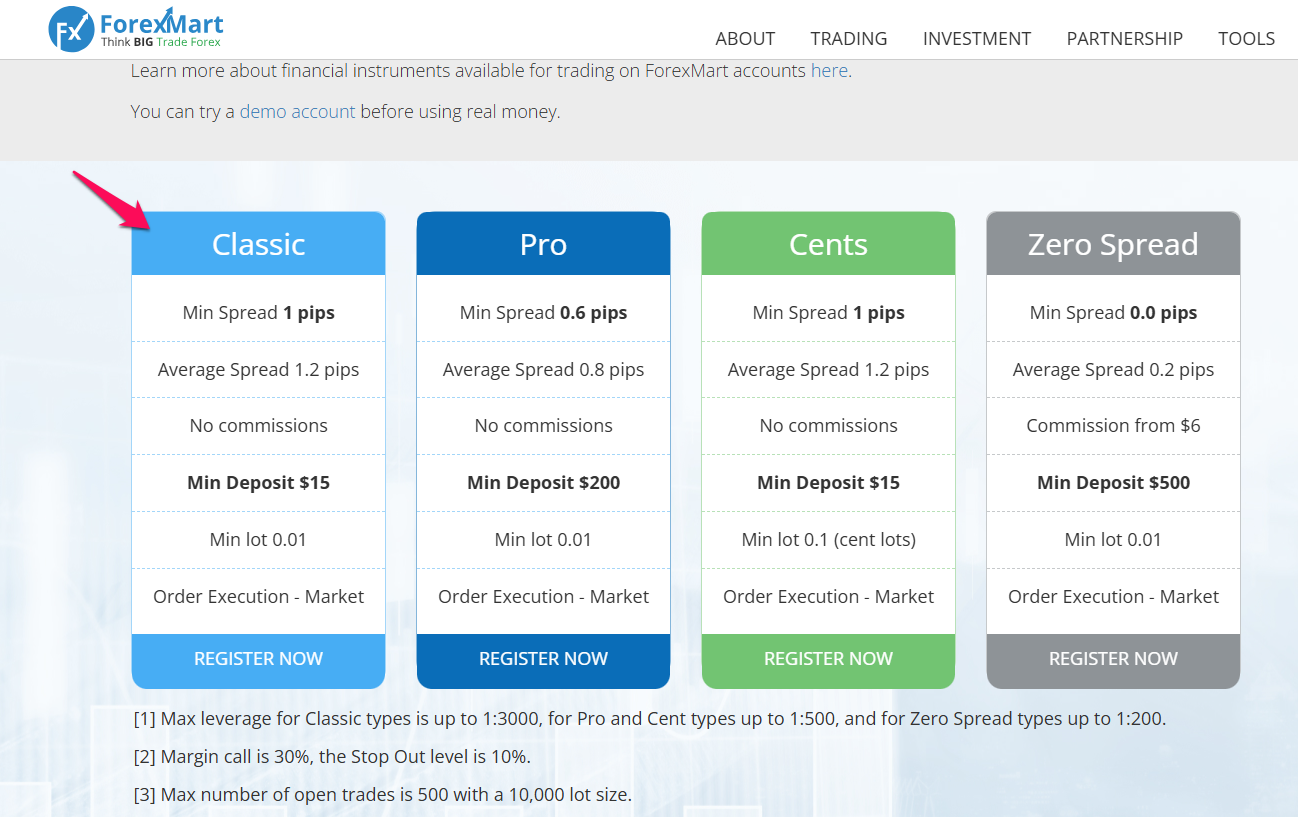
Task: Click REGISTER NOW for Classic account
Action: (x=258, y=659)
